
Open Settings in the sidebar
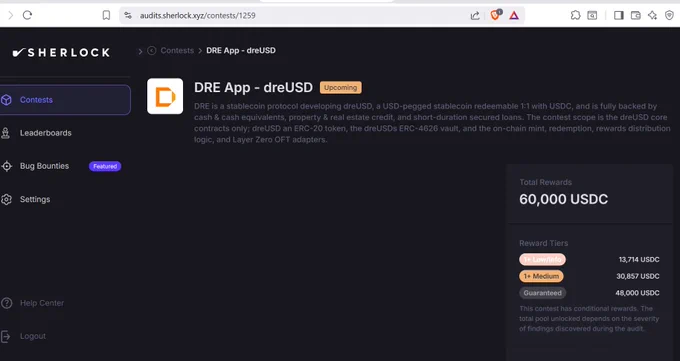click(35, 199)
